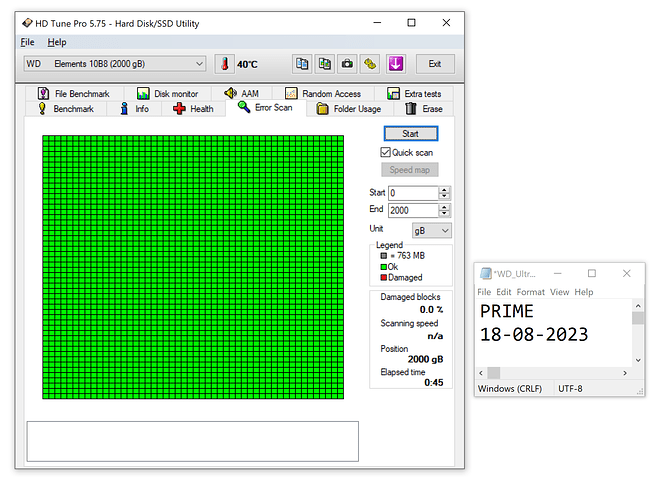Click UTF-8 in Notepad status bar

[570, 388]
